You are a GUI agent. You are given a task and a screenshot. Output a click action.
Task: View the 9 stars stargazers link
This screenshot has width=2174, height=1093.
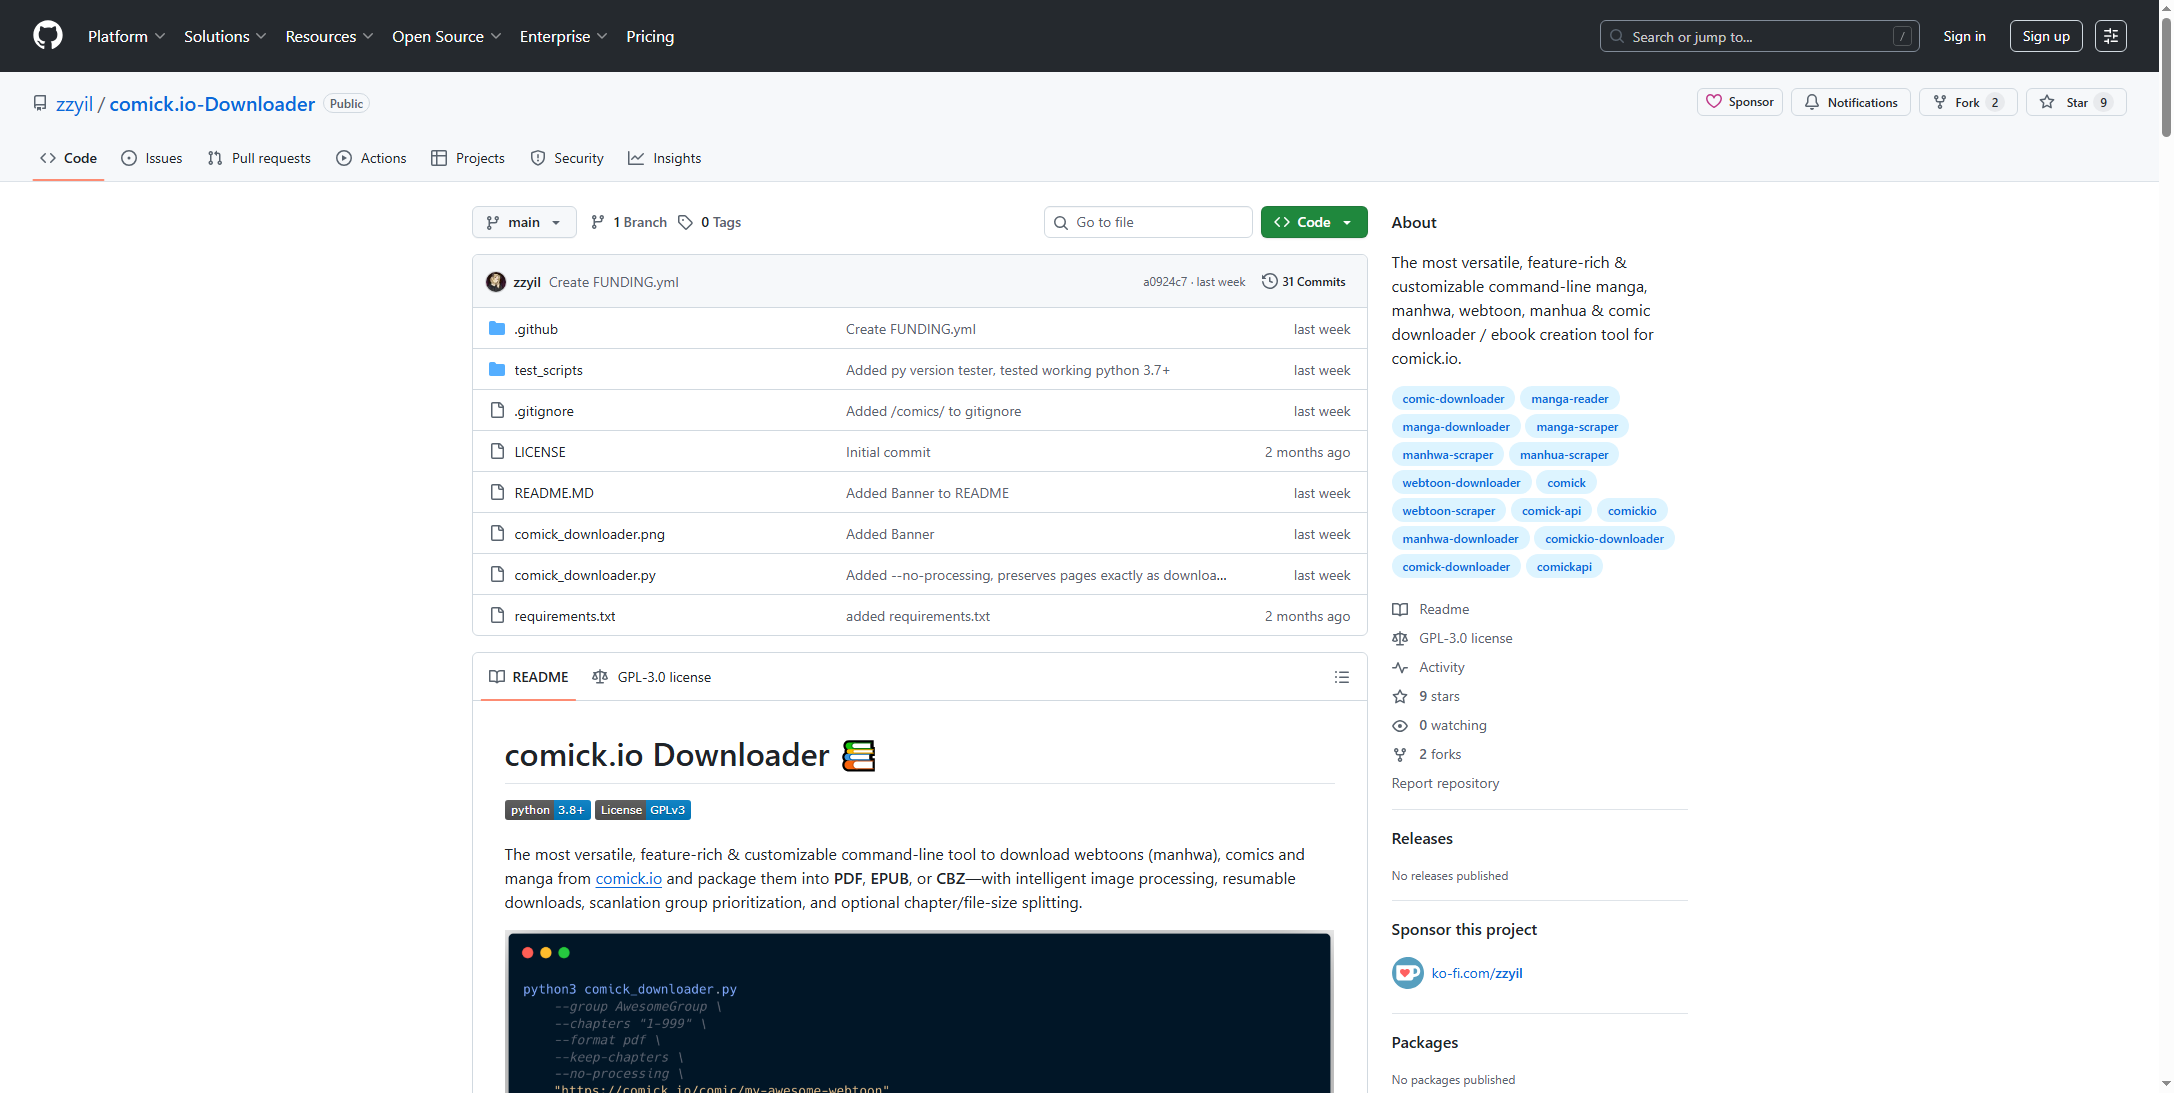(x=1425, y=696)
